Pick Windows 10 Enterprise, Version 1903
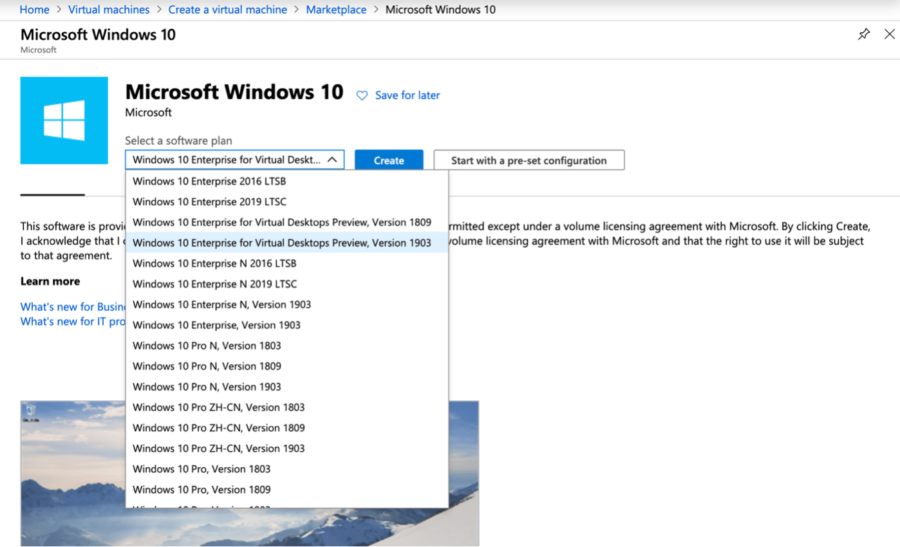The height and width of the screenshot is (547, 900). (287, 325)
